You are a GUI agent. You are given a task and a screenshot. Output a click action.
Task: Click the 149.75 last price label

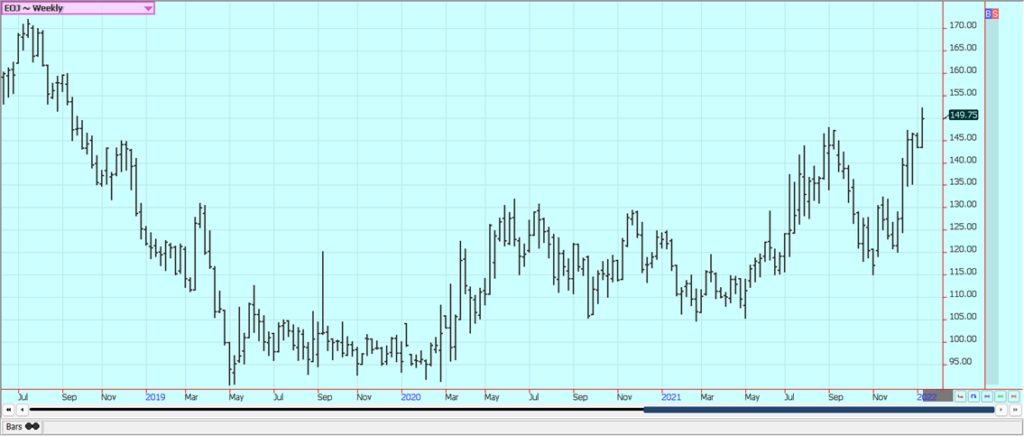(x=963, y=114)
